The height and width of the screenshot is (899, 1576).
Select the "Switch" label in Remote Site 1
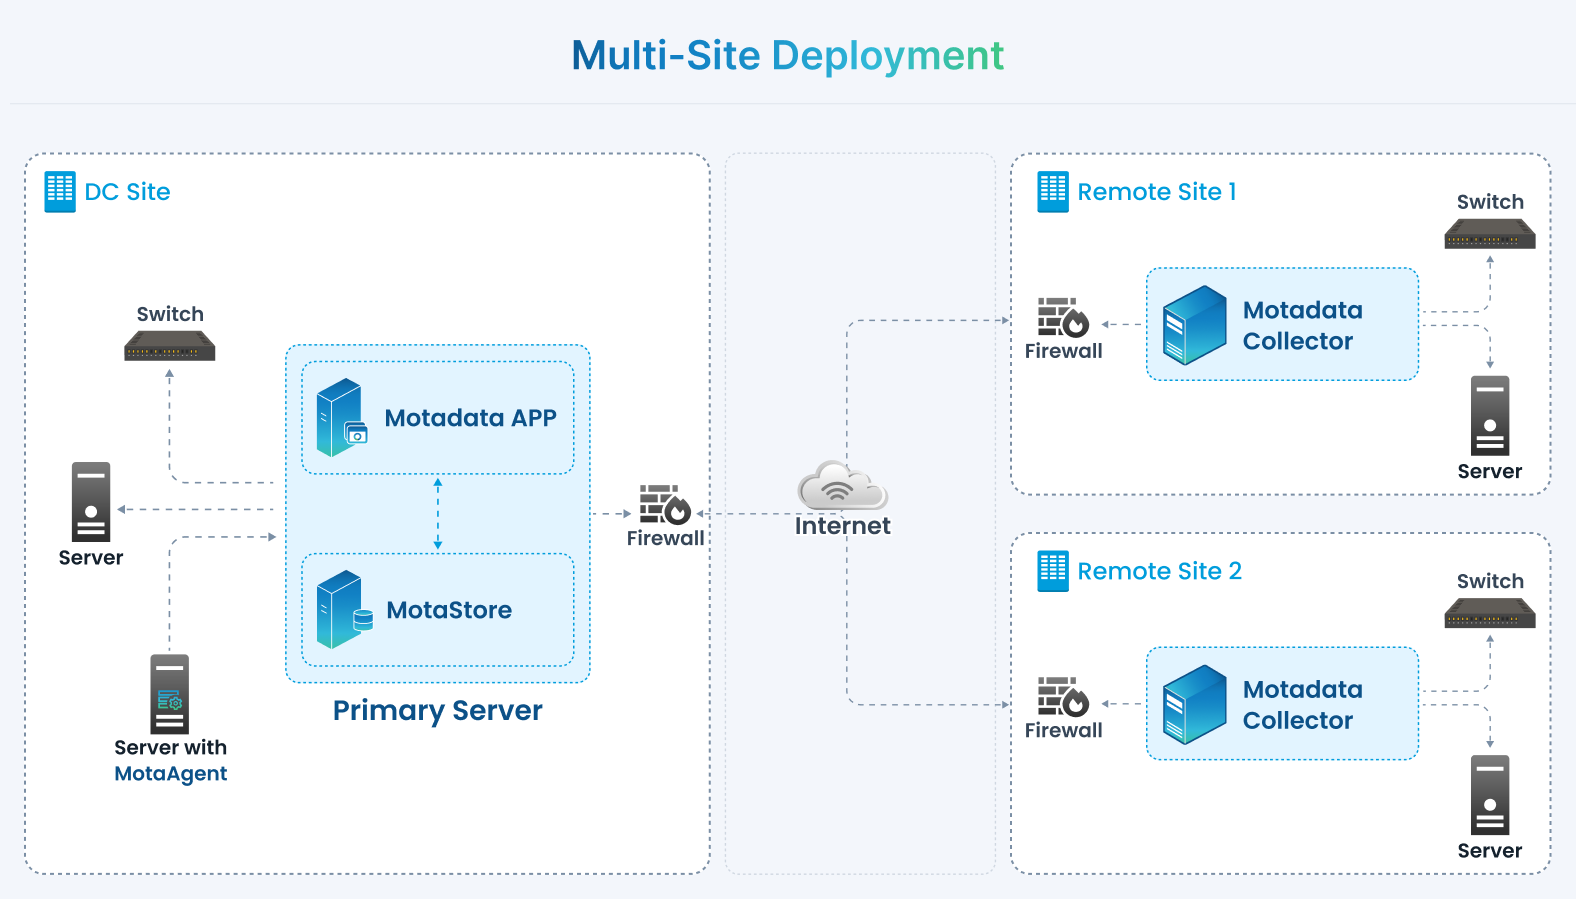tap(1490, 202)
